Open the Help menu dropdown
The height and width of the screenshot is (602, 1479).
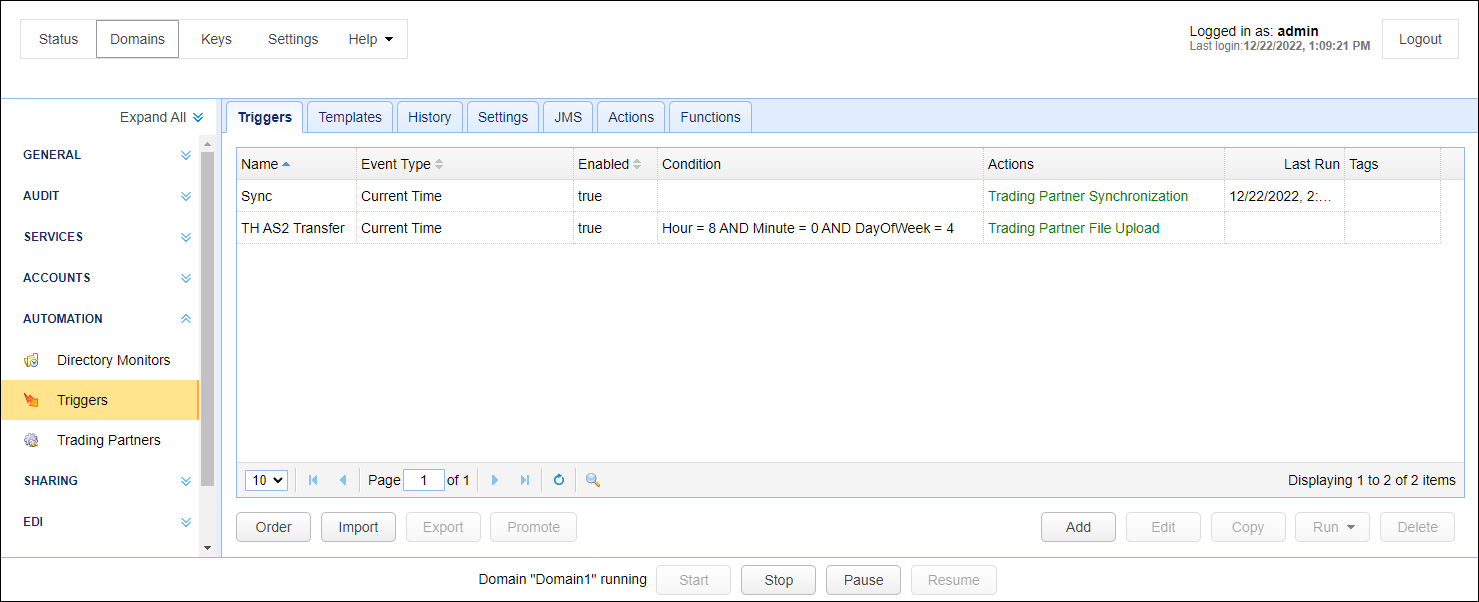[371, 39]
